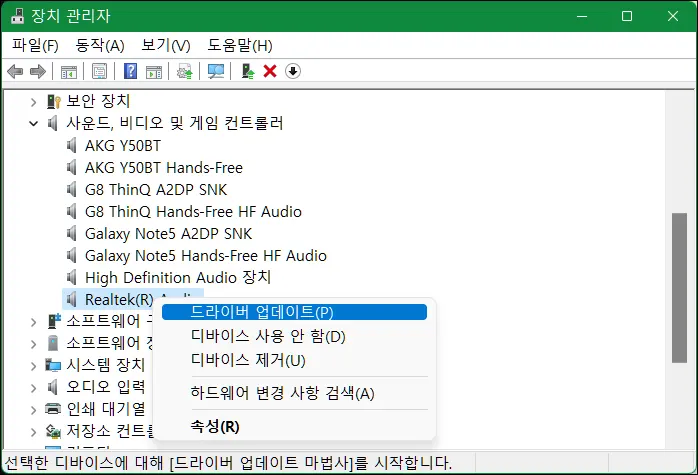
Task: Click the status bar wizard message
Action: 228,463
